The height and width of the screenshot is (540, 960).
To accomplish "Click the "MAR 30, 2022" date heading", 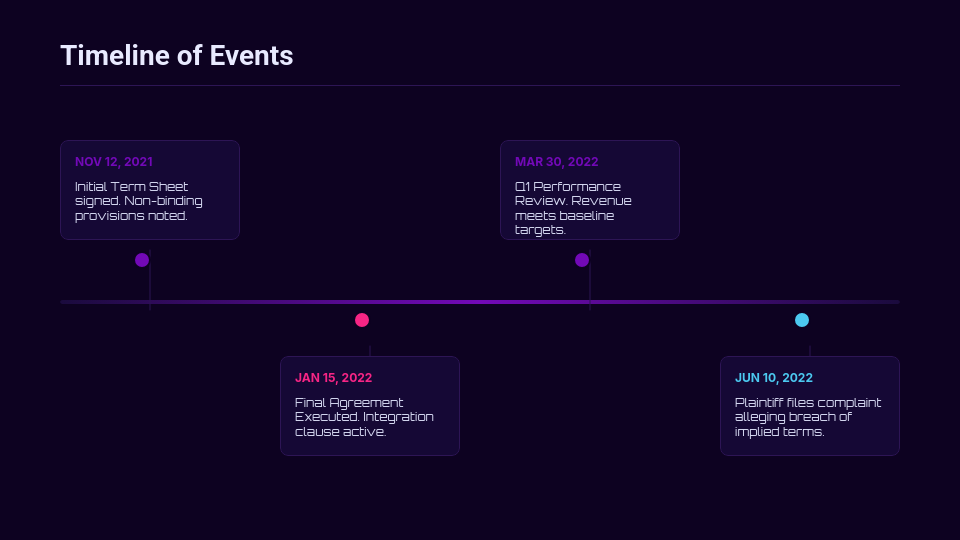I will [556, 162].
